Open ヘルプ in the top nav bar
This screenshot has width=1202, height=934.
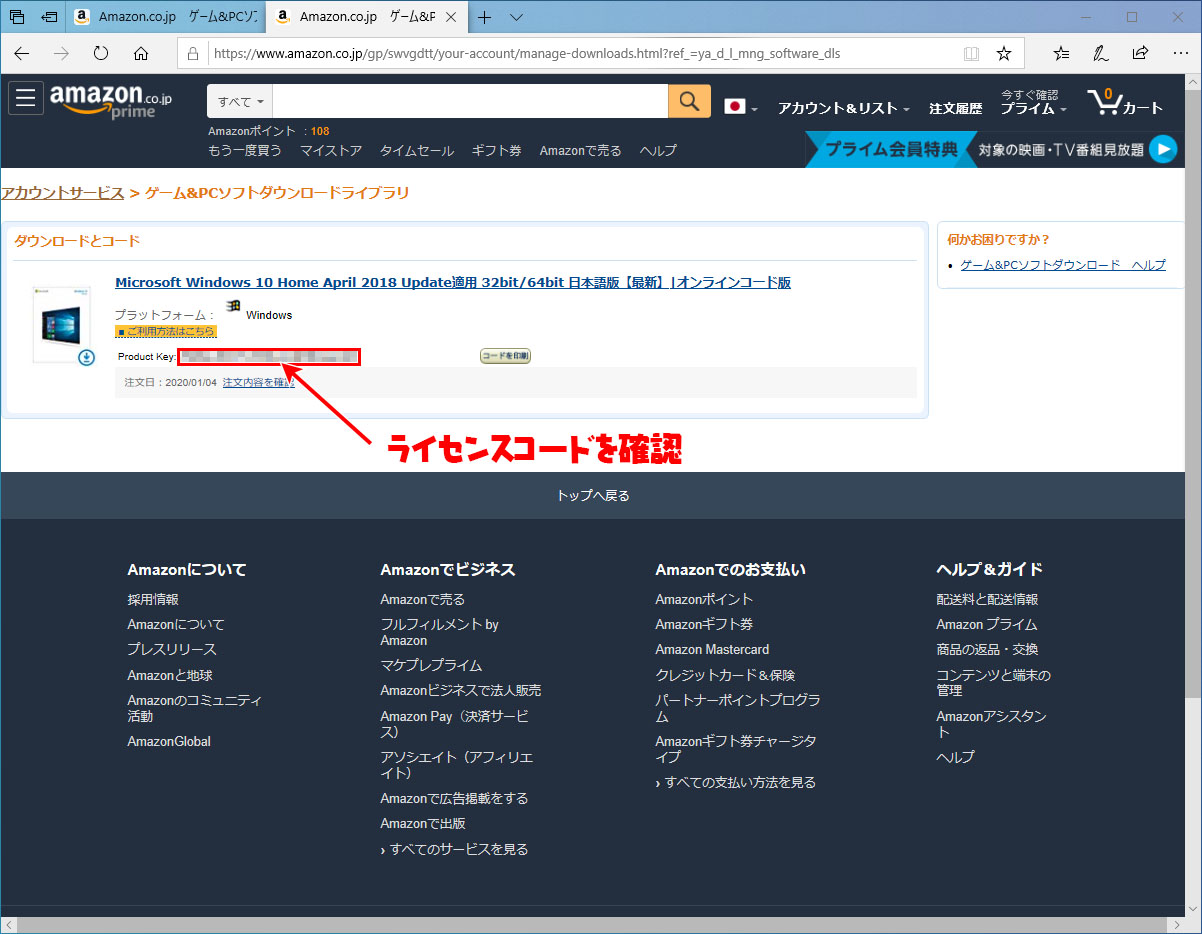click(x=658, y=151)
